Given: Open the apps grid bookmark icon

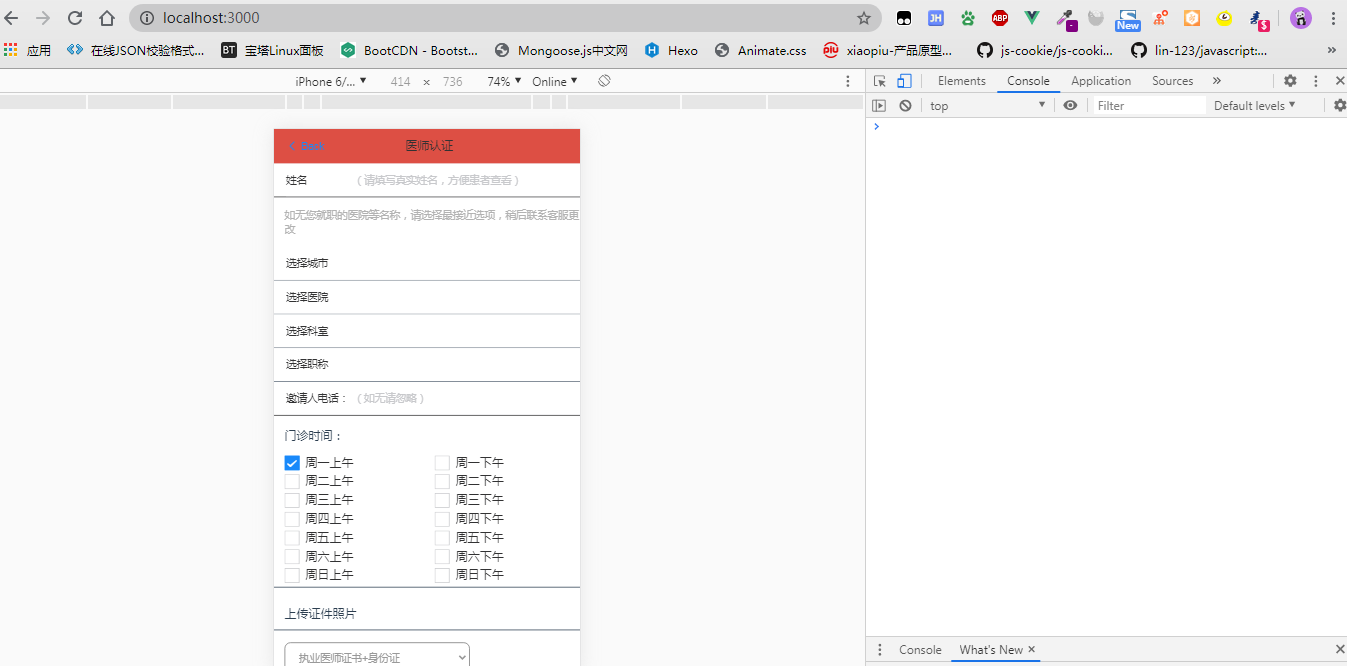Looking at the screenshot, I should [x=11, y=50].
